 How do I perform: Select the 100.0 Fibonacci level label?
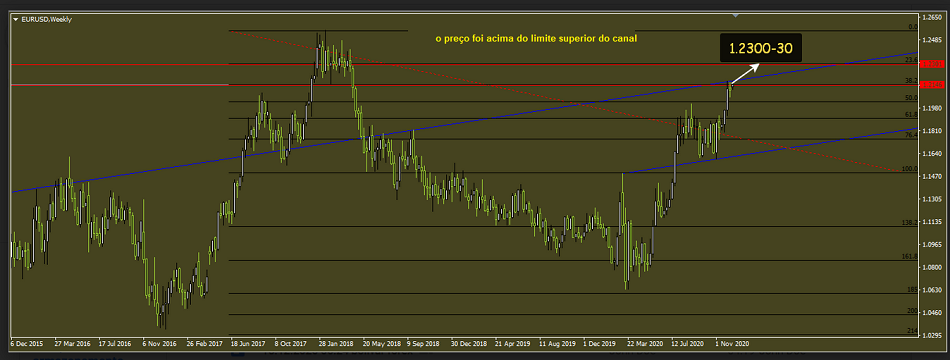coord(909,169)
